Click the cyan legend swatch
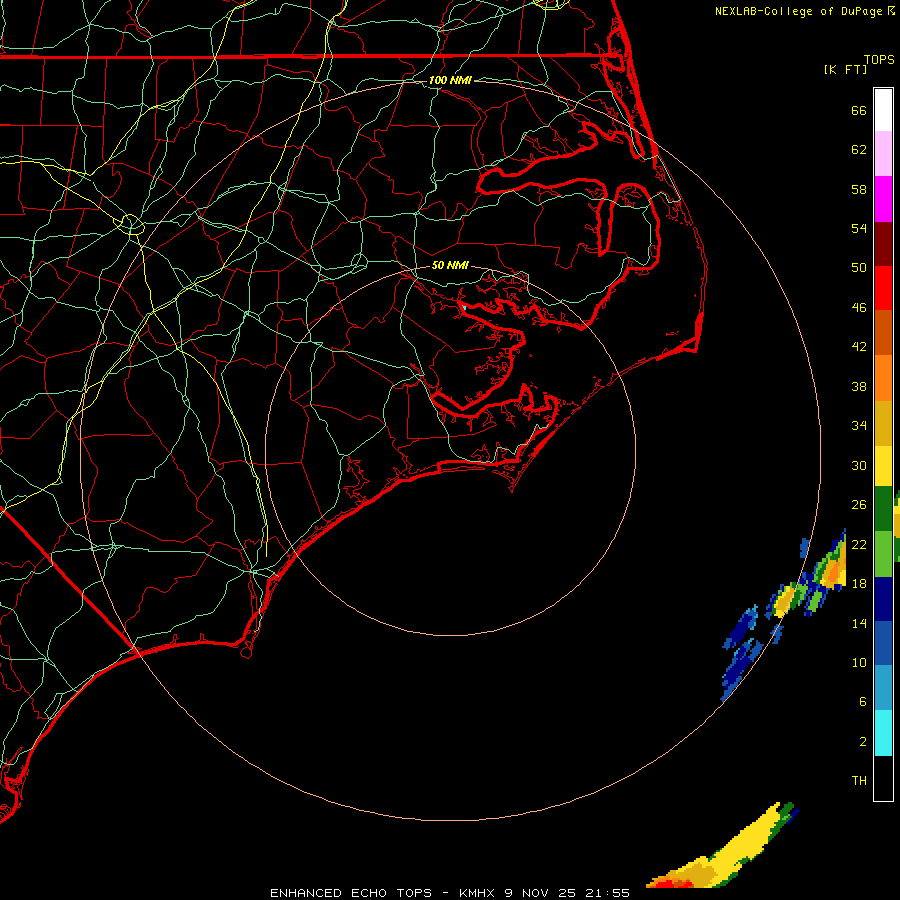 coord(883,733)
